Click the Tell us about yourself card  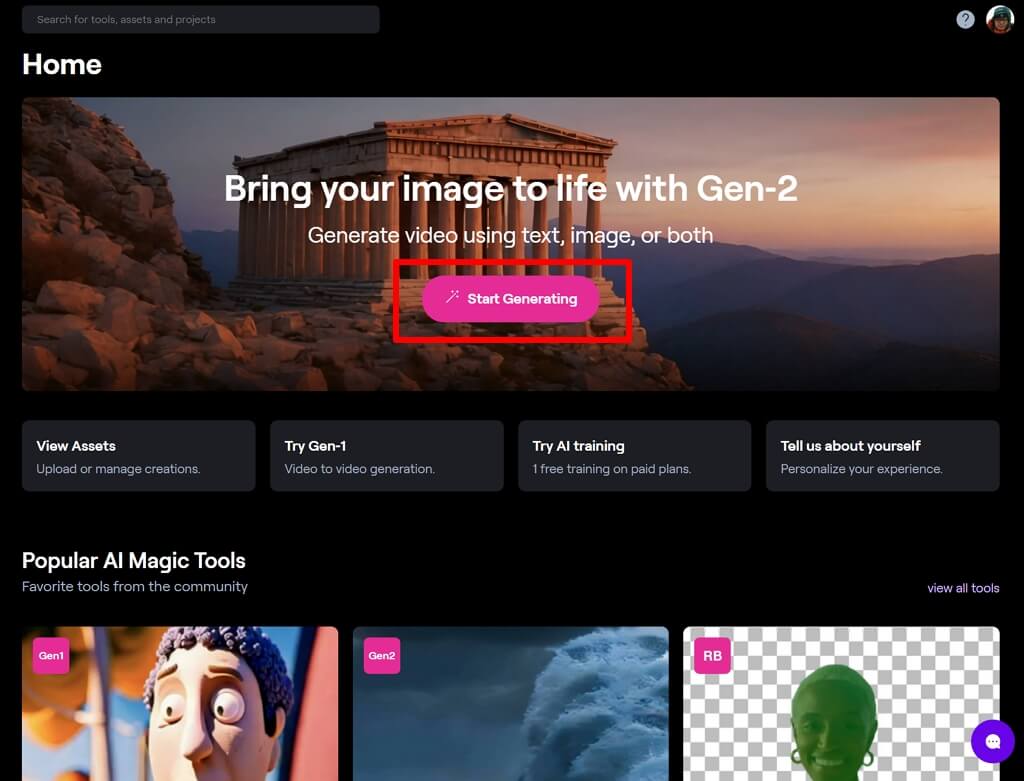pyautogui.click(x=882, y=456)
